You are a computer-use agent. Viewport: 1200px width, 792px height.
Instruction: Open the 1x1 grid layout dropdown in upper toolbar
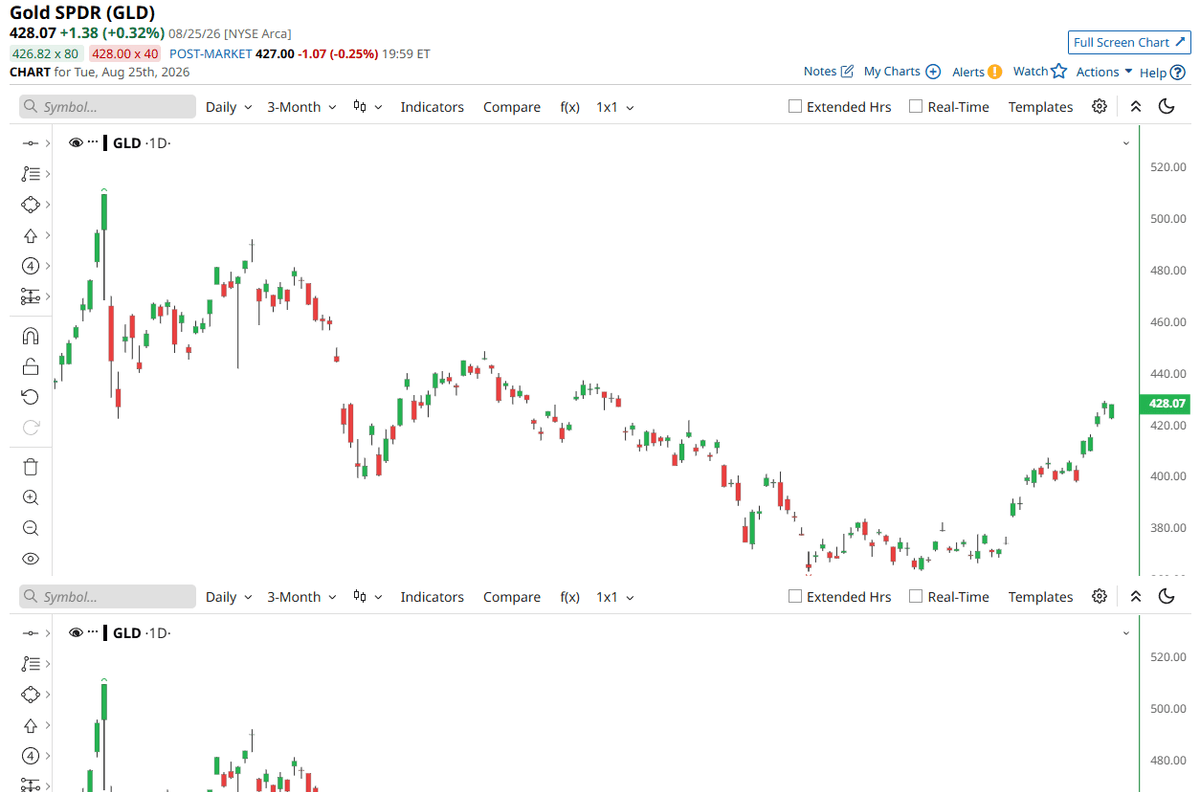click(x=615, y=107)
